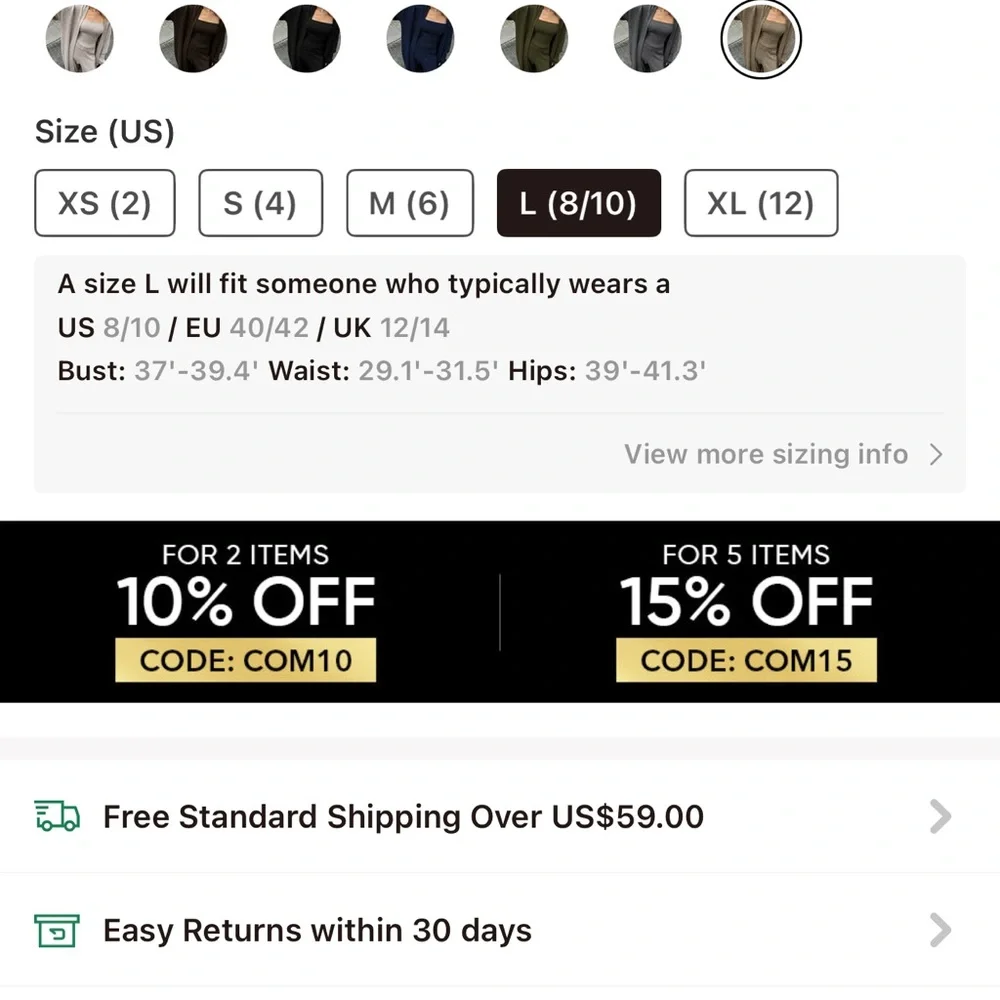Select the navy blue color swatch
The image size is (1000, 1000).
[x=420, y=39]
